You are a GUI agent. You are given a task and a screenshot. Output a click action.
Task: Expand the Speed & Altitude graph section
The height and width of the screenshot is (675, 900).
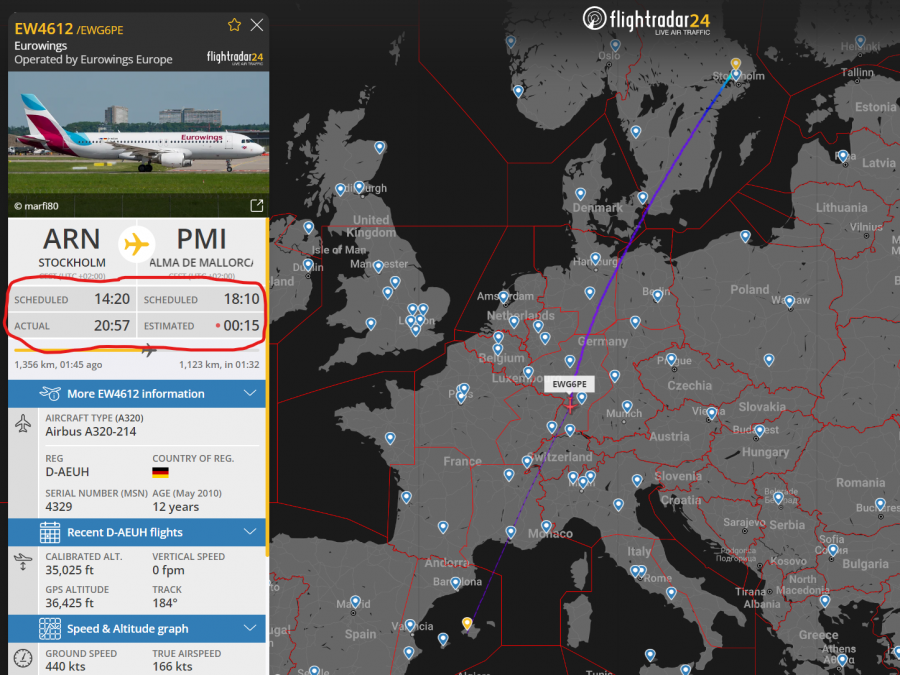[x=250, y=629]
